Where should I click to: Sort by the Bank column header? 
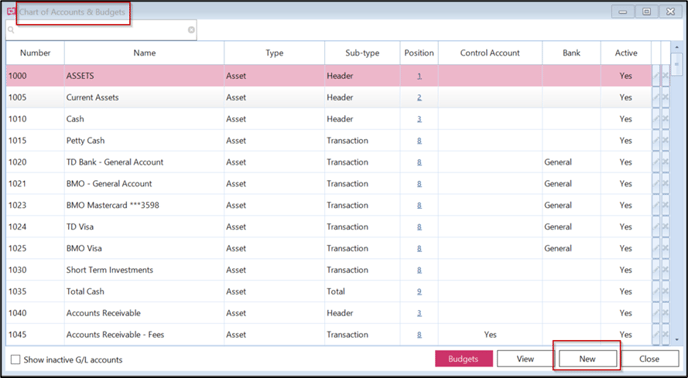point(571,53)
